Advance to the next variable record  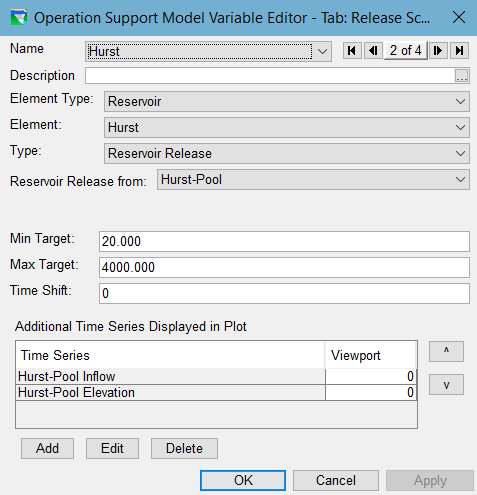[438, 51]
